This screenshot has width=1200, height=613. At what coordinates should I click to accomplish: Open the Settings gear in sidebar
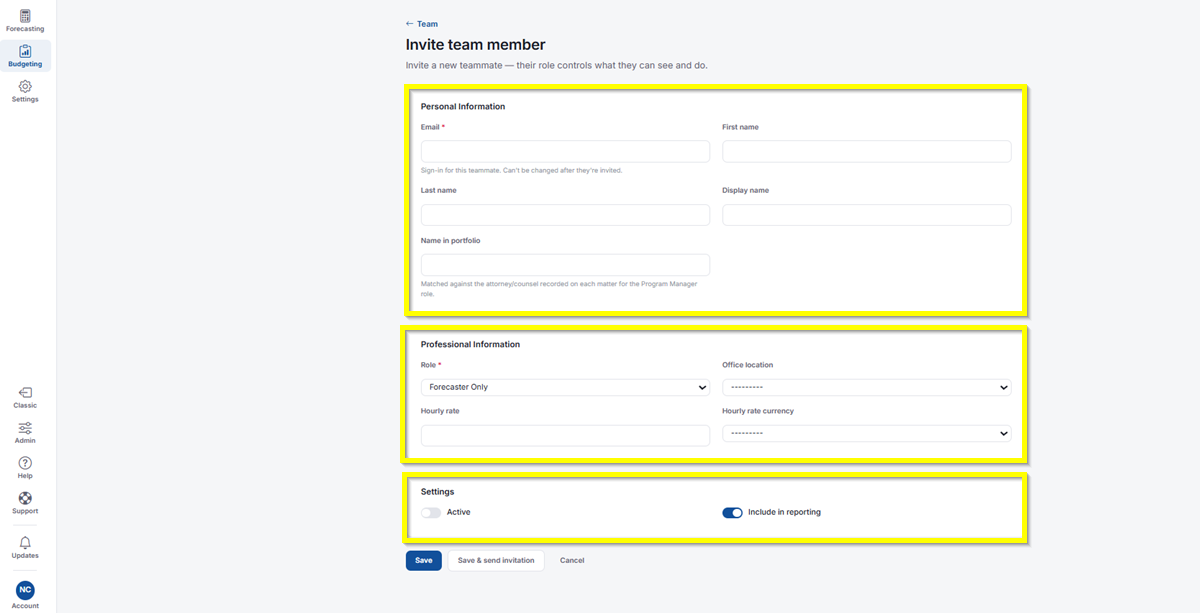pos(25,86)
